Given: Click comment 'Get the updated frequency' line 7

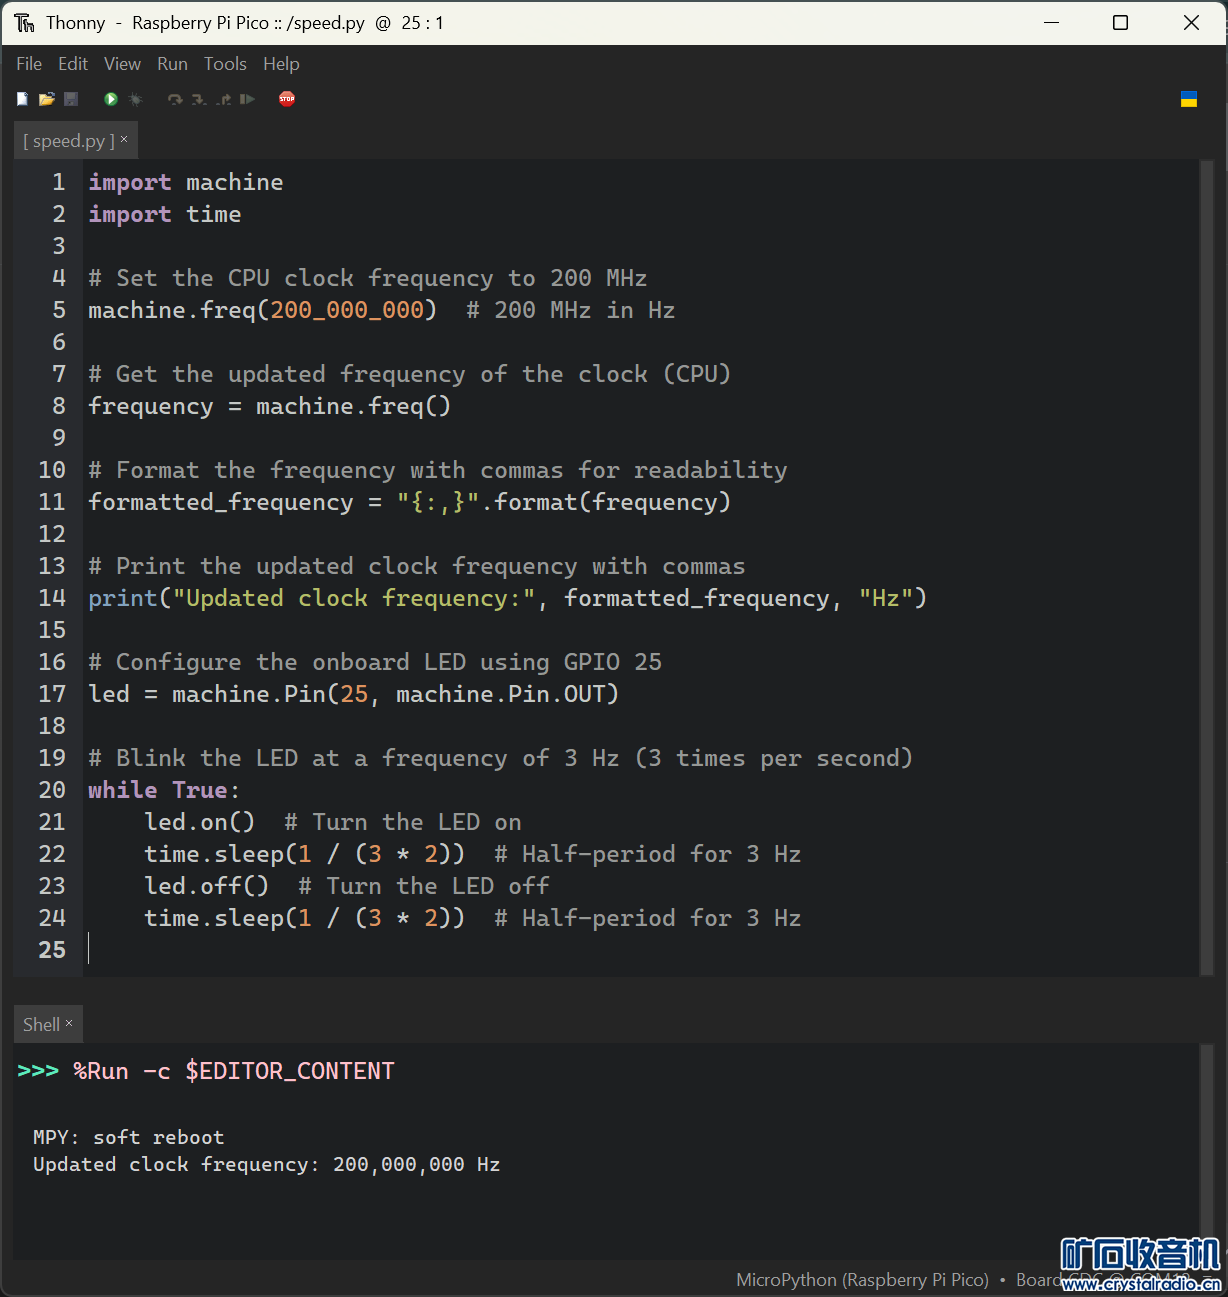Looking at the screenshot, I should click(x=410, y=374).
